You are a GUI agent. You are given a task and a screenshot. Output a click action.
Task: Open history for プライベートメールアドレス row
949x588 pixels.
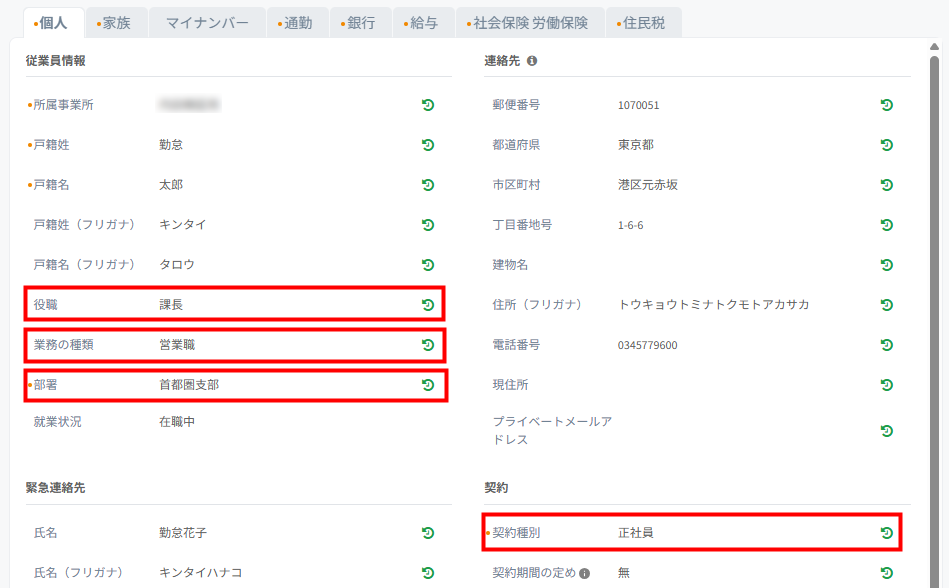click(887, 431)
